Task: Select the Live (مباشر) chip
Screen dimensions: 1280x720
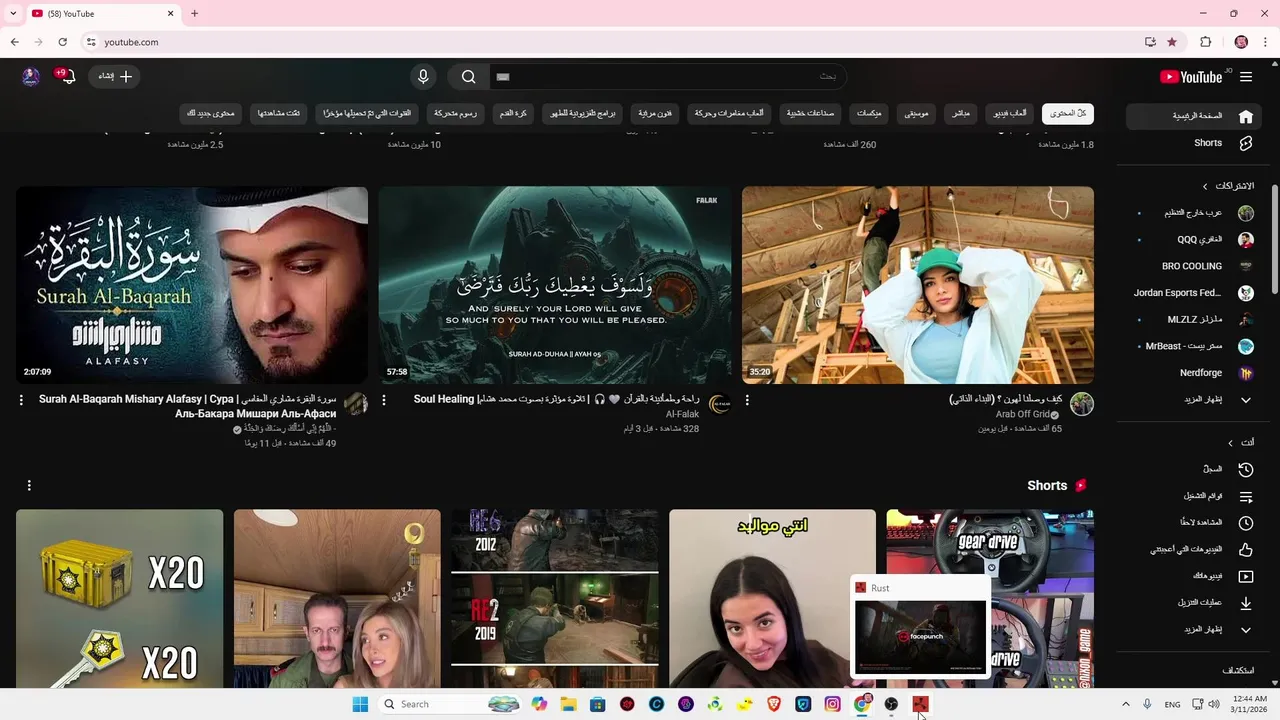Action: click(961, 114)
